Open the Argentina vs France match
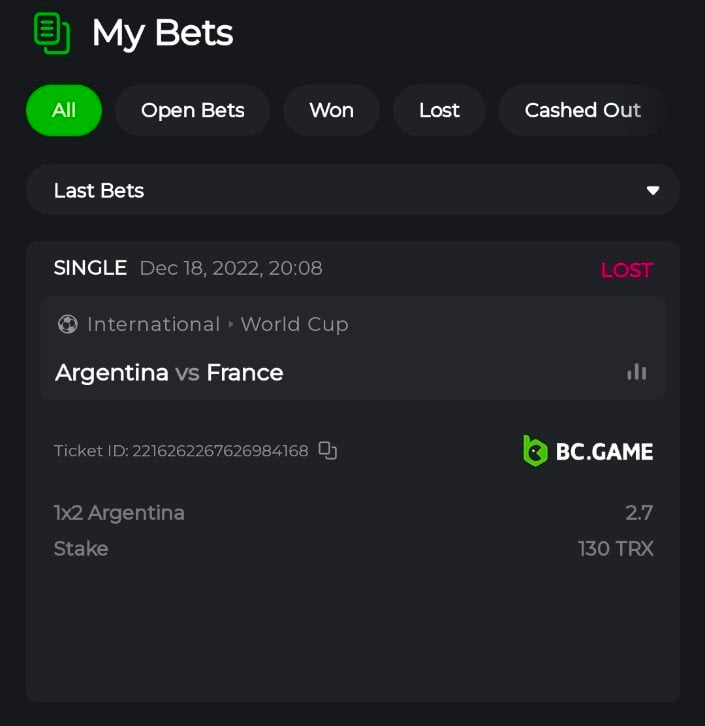705x726 pixels. tap(169, 373)
